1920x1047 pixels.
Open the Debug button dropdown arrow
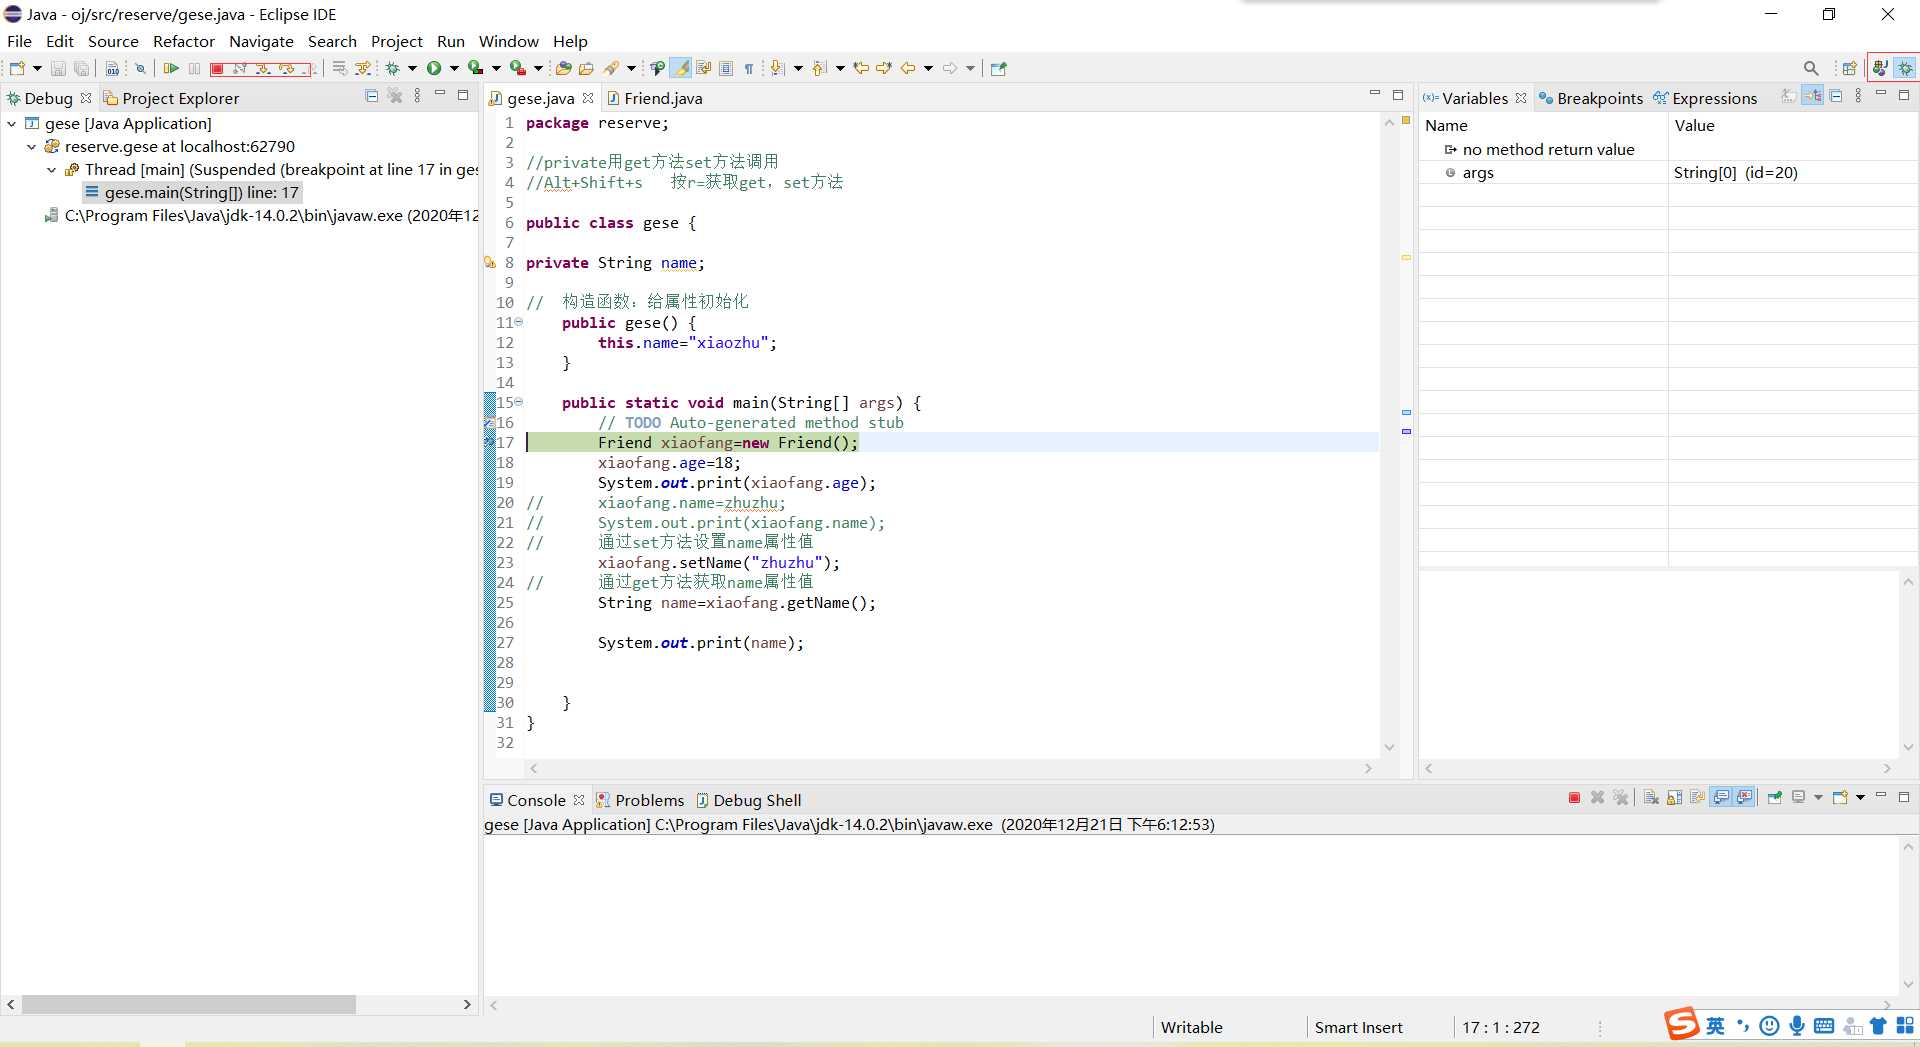[412, 68]
